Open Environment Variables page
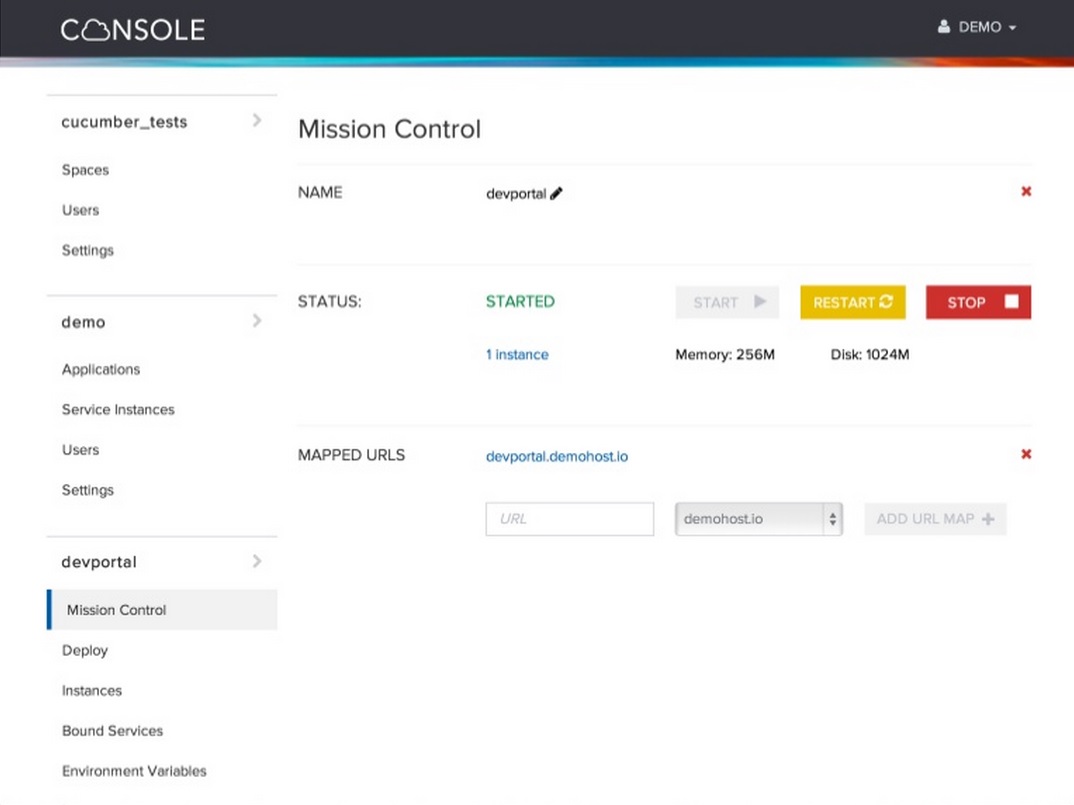 [134, 771]
